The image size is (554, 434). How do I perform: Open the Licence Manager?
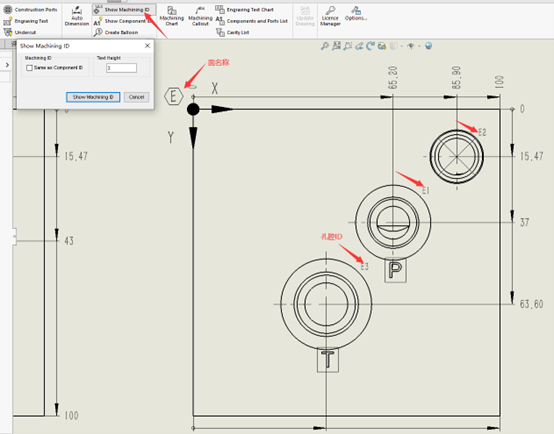click(x=330, y=16)
